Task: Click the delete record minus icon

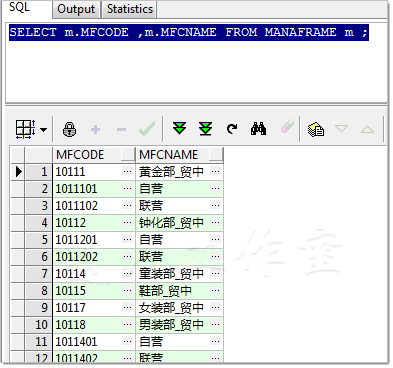Action: click(x=121, y=129)
